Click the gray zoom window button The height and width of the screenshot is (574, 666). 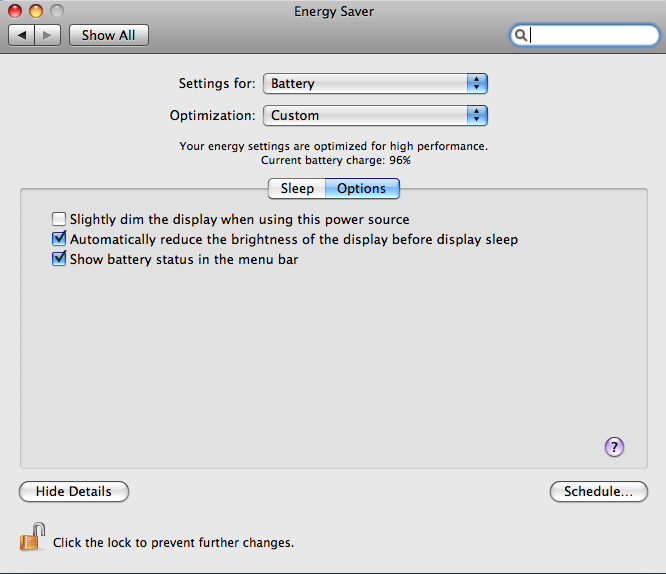coord(56,11)
